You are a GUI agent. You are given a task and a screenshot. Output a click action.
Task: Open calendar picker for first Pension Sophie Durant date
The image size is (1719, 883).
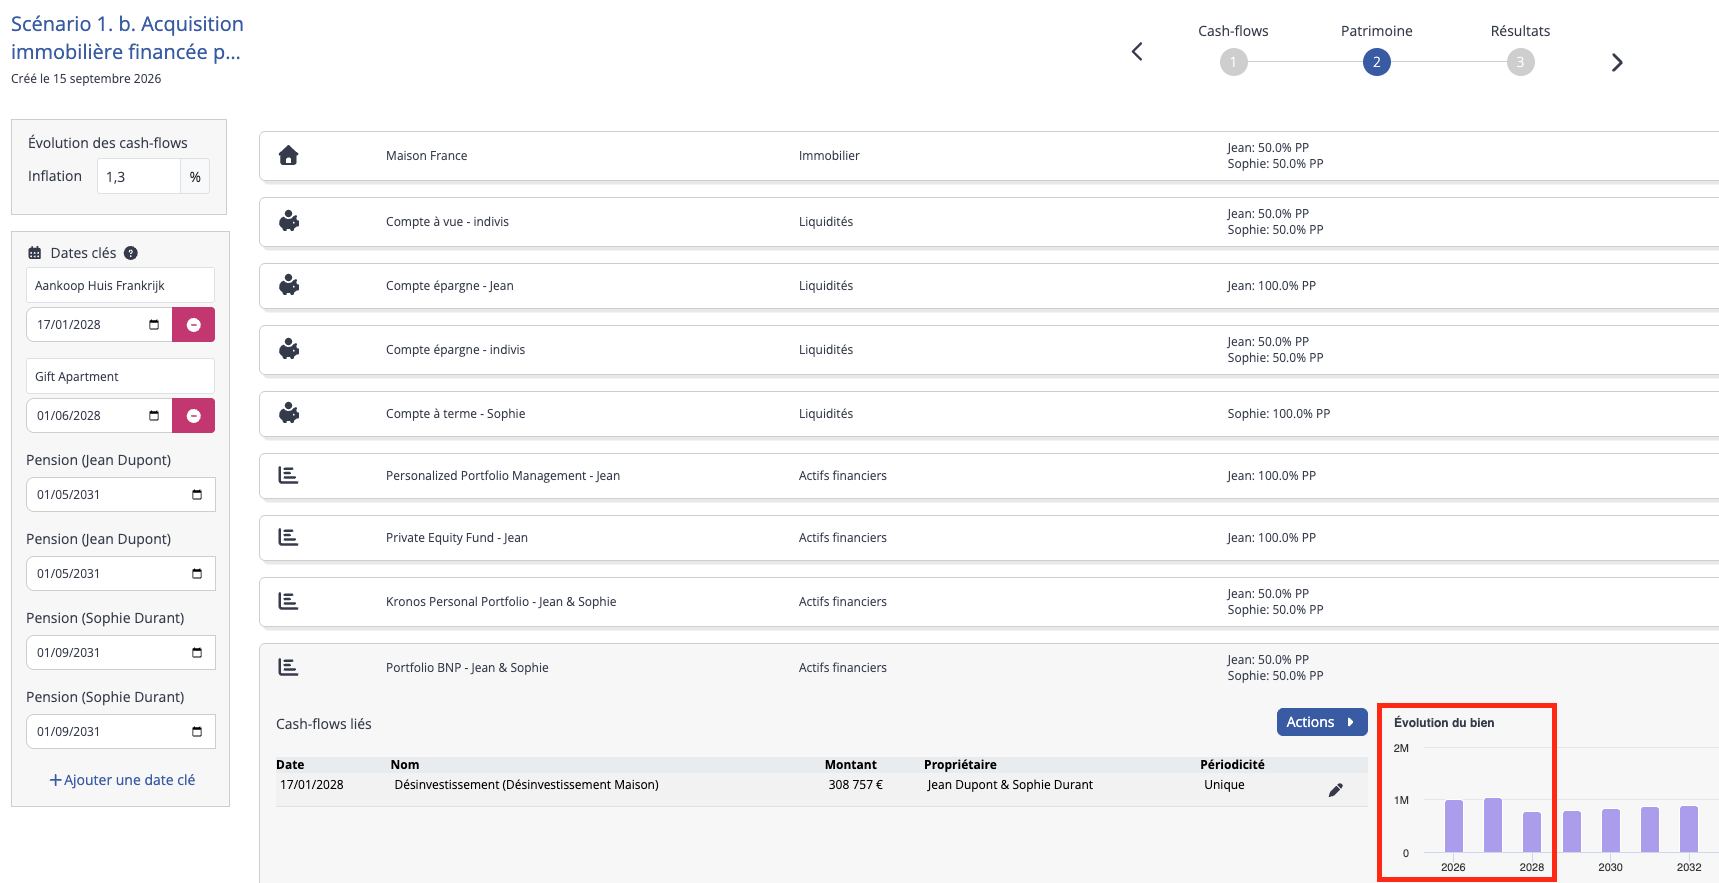tap(197, 653)
